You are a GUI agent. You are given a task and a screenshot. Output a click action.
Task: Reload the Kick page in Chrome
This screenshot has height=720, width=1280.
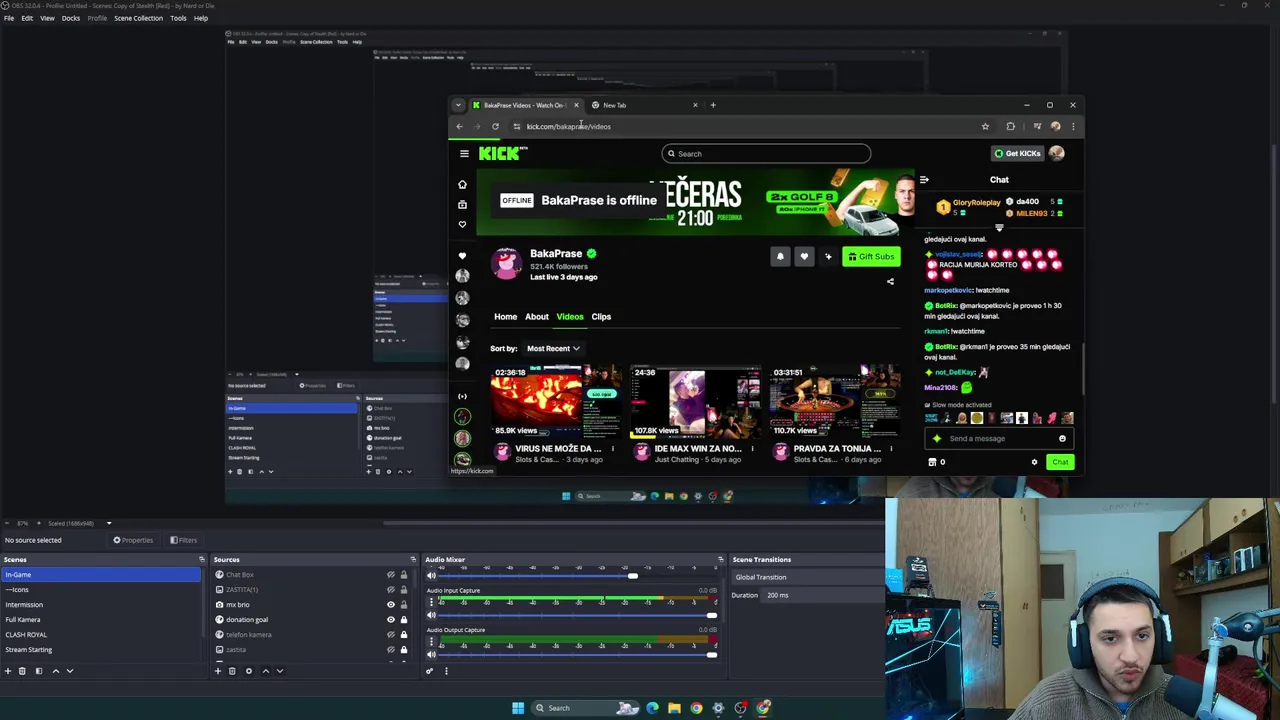[x=495, y=126]
